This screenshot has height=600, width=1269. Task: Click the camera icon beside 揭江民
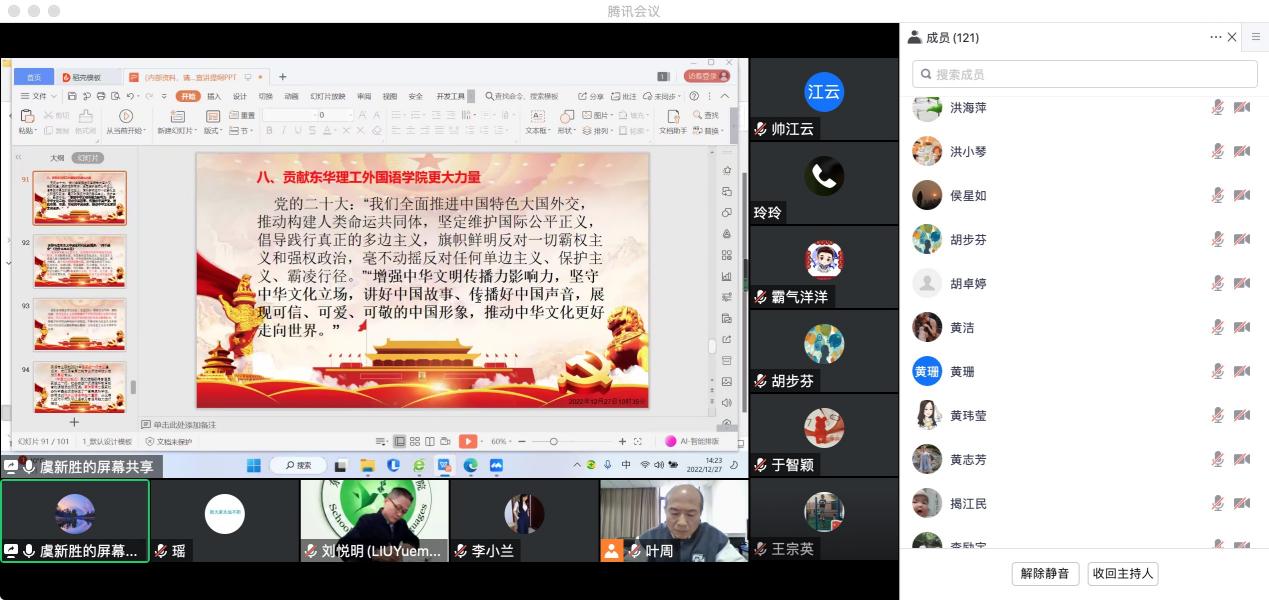[x=1241, y=503]
